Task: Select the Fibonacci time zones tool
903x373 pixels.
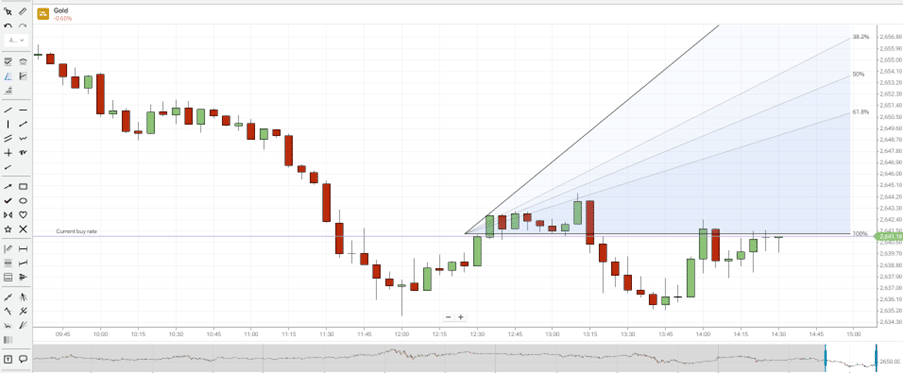Action: click(x=23, y=76)
